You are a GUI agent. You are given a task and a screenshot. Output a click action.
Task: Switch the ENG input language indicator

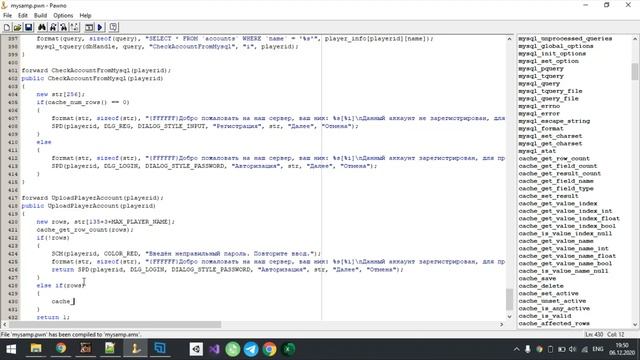tap(598, 349)
